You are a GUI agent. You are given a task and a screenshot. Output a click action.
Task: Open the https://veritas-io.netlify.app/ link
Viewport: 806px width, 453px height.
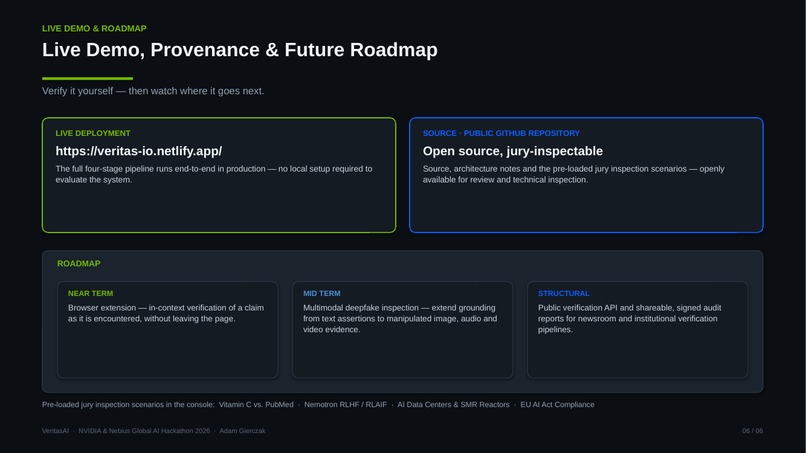139,151
